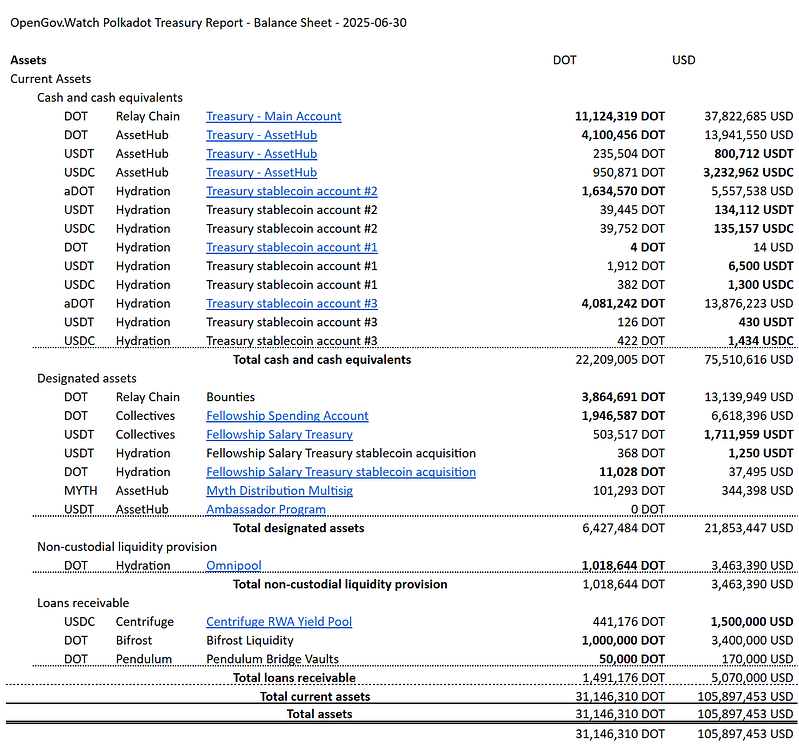Open the Treasury - Main Account link
The image size is (799, 750).
click(x=274, y=116)
